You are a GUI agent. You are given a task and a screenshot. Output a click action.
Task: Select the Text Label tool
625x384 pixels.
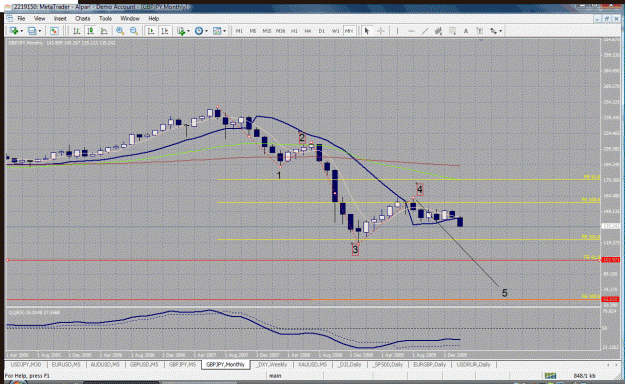coord(480,31)
